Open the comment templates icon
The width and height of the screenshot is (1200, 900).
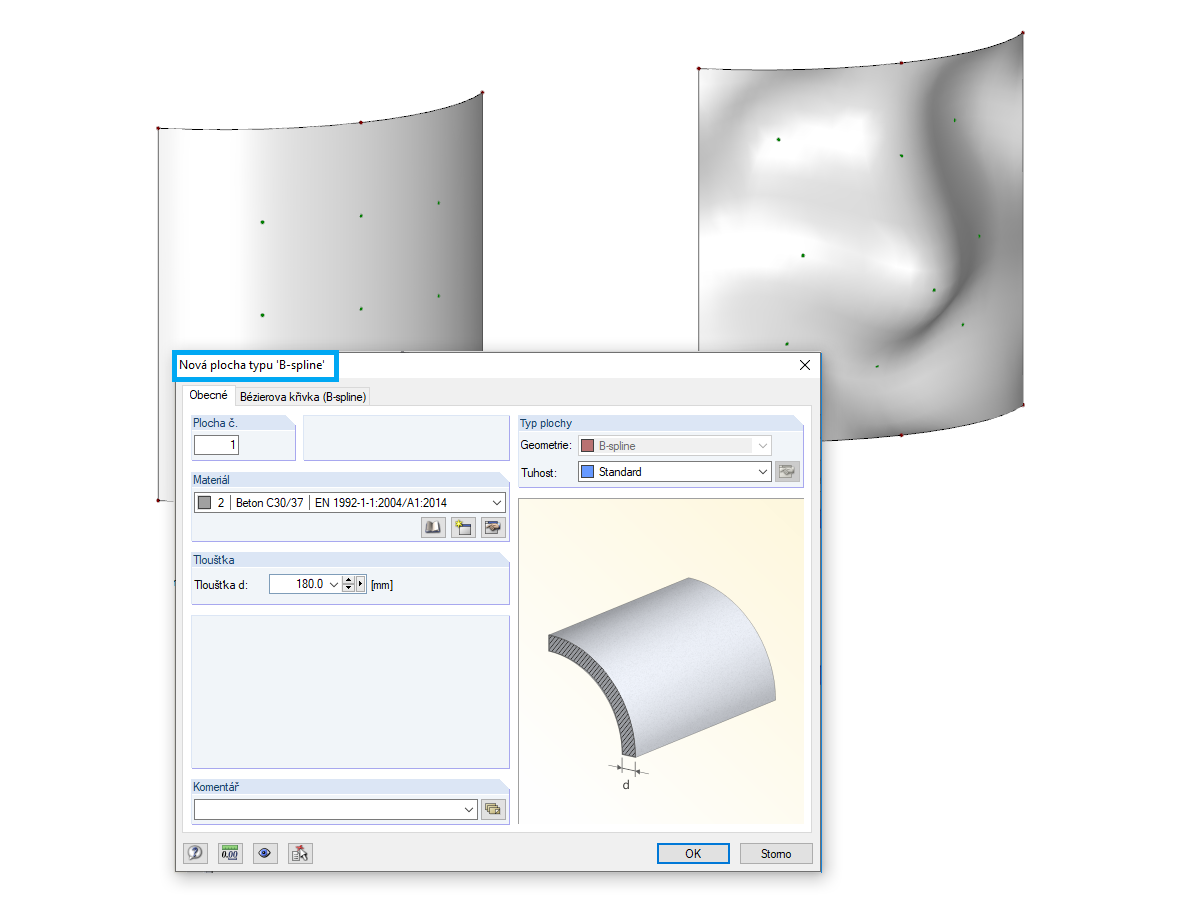(493, 809)
